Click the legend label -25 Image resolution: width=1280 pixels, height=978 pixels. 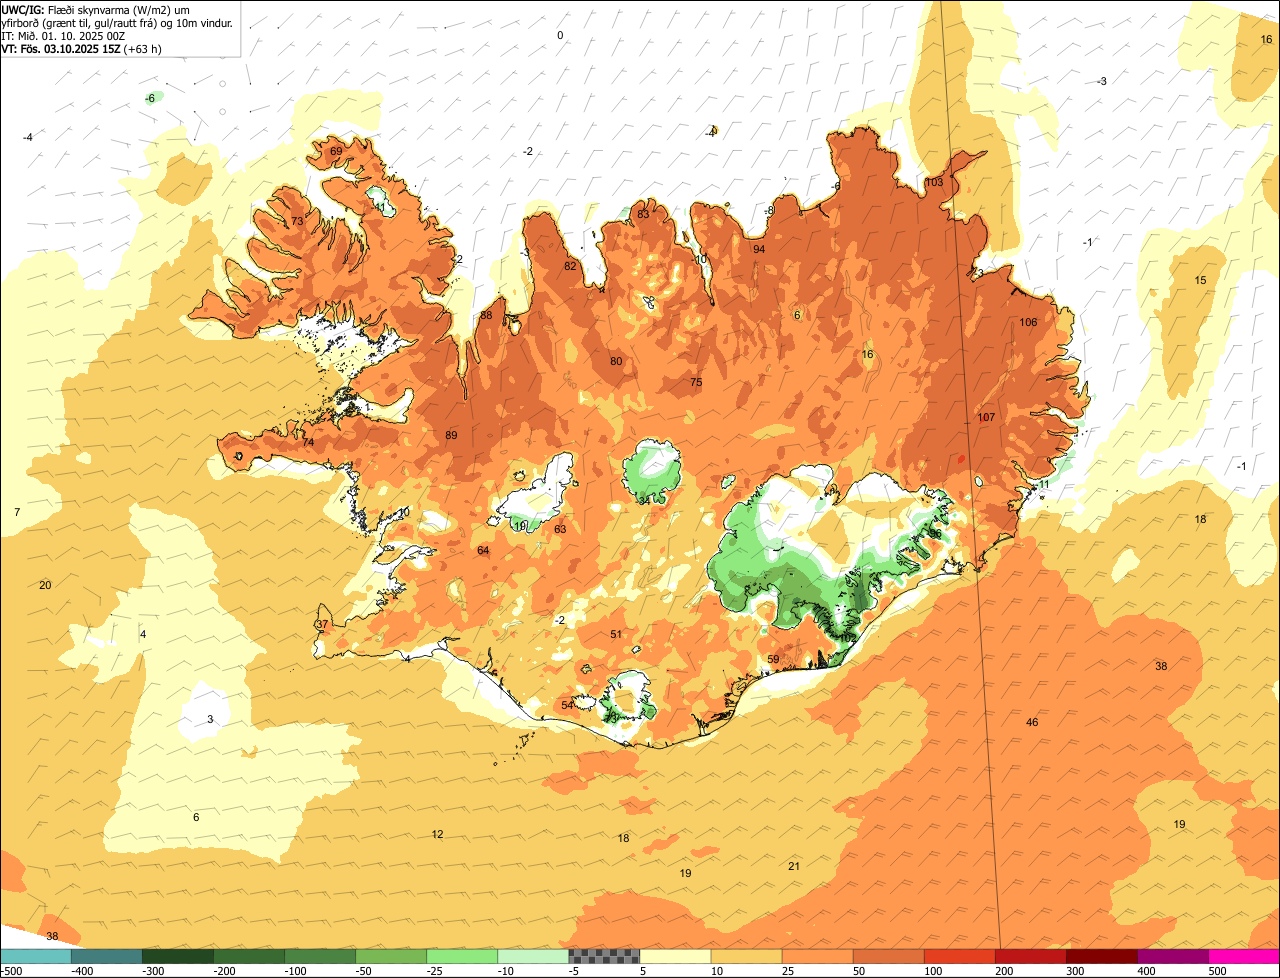coord(436,971)
